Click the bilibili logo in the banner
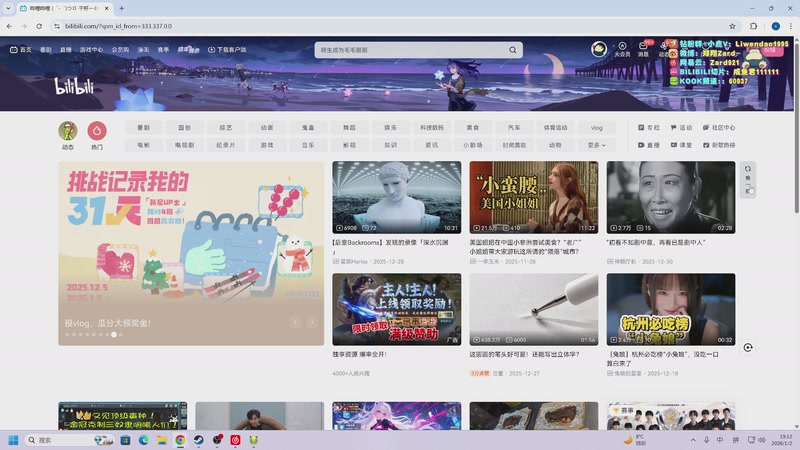The height and width of the screenshot is (450, 800). (74, 86)
